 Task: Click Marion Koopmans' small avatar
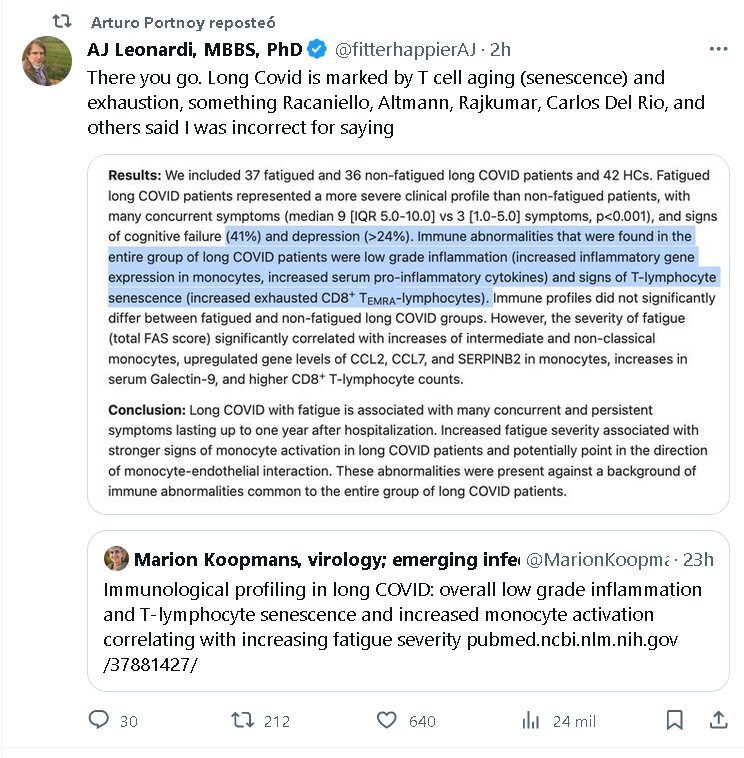(x=116, y=558)
